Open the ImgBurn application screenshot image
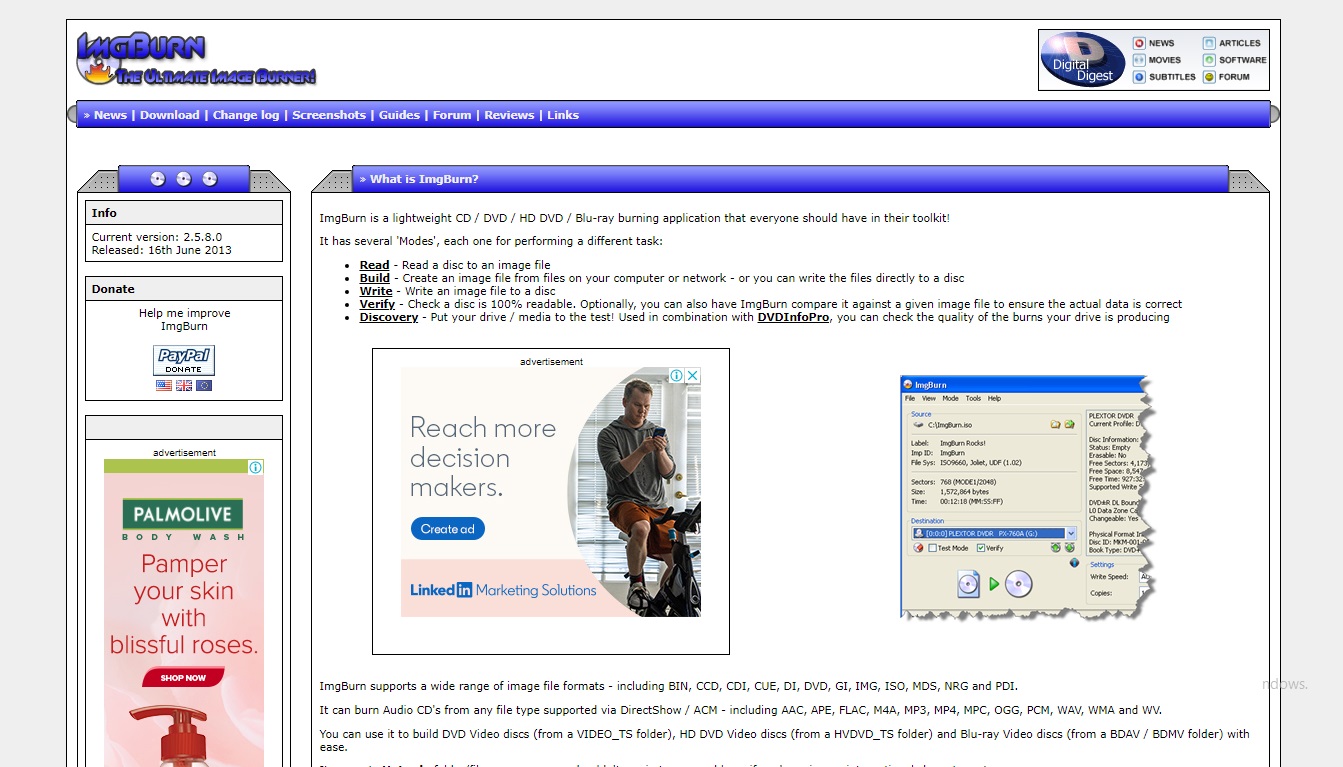 pos(1027,497)
